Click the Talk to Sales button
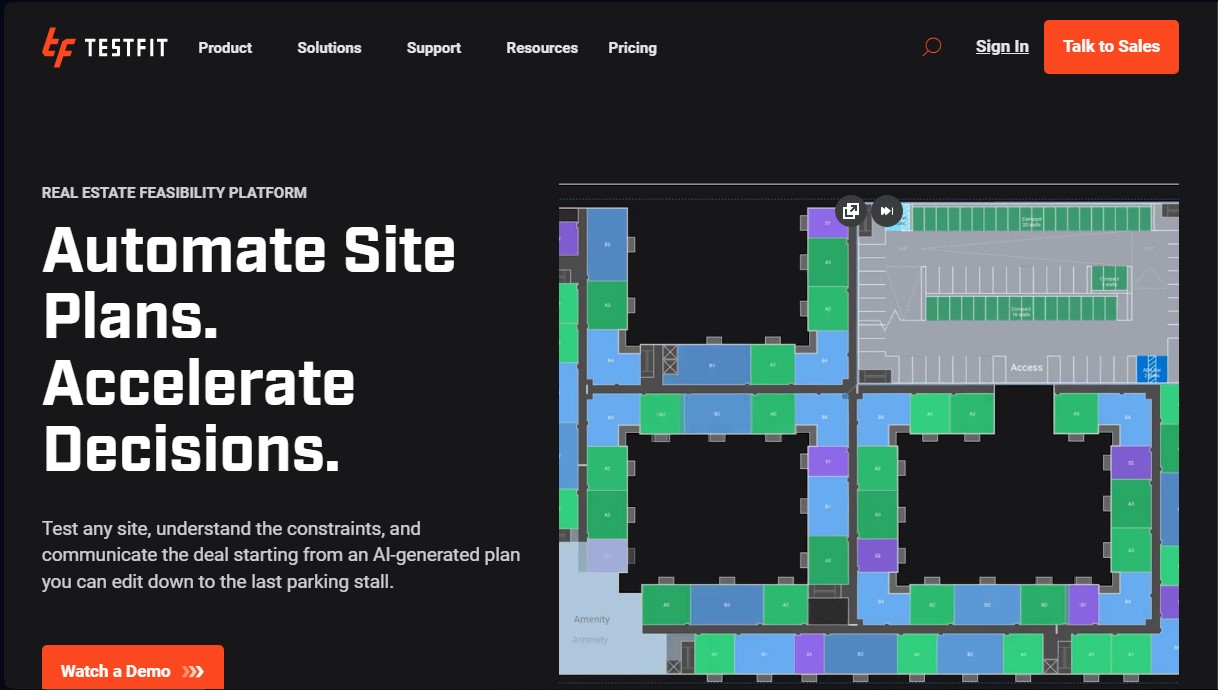This screenshot has height=690, width=1218. (x=1111, y=47)
